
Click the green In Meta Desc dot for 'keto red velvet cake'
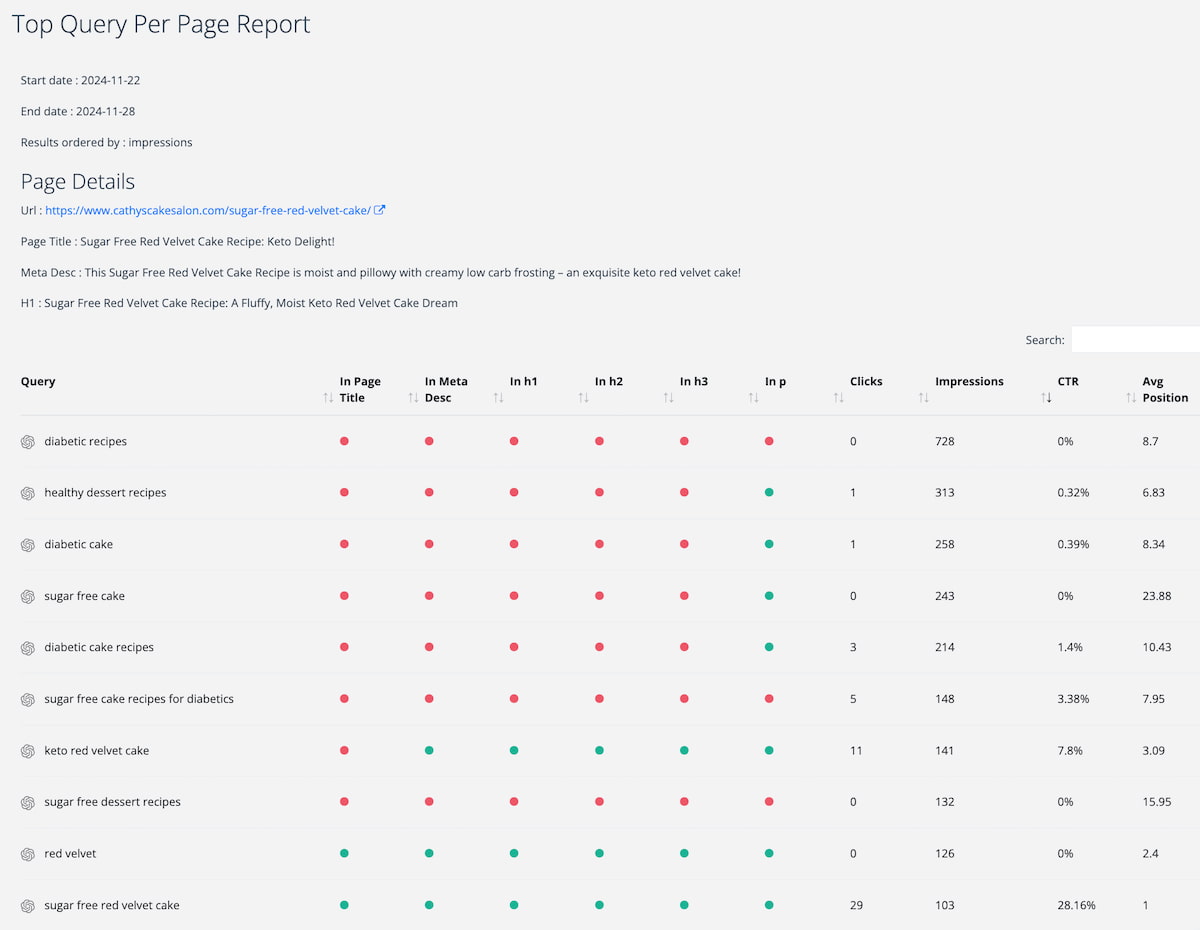point(429,750)
